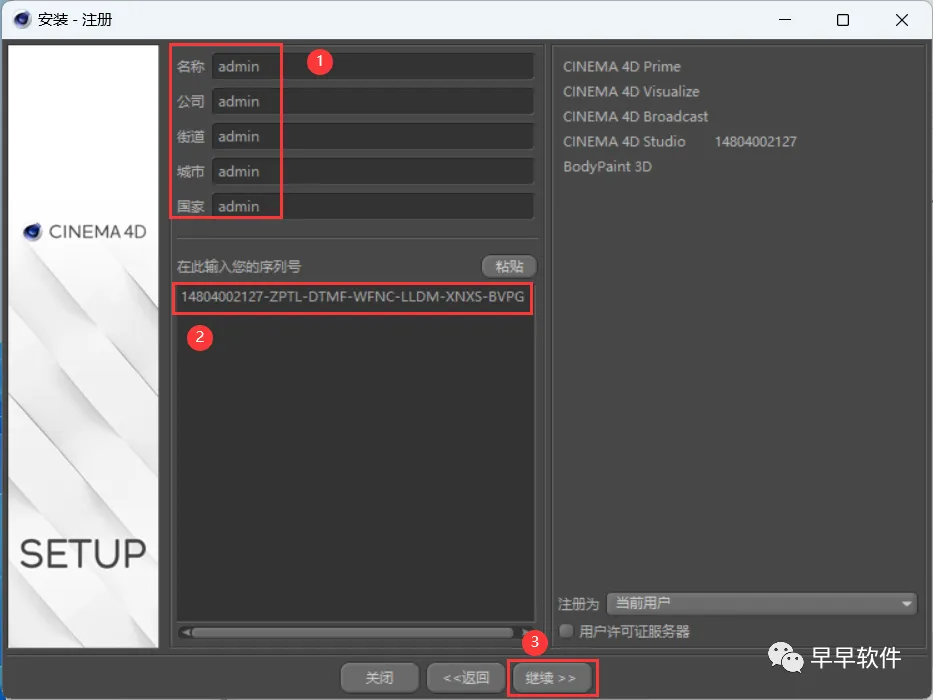Viewport: 933px width, 700px height.
Task: Select CINEMA 4D Studio entry
Action: tap(624, 142)
